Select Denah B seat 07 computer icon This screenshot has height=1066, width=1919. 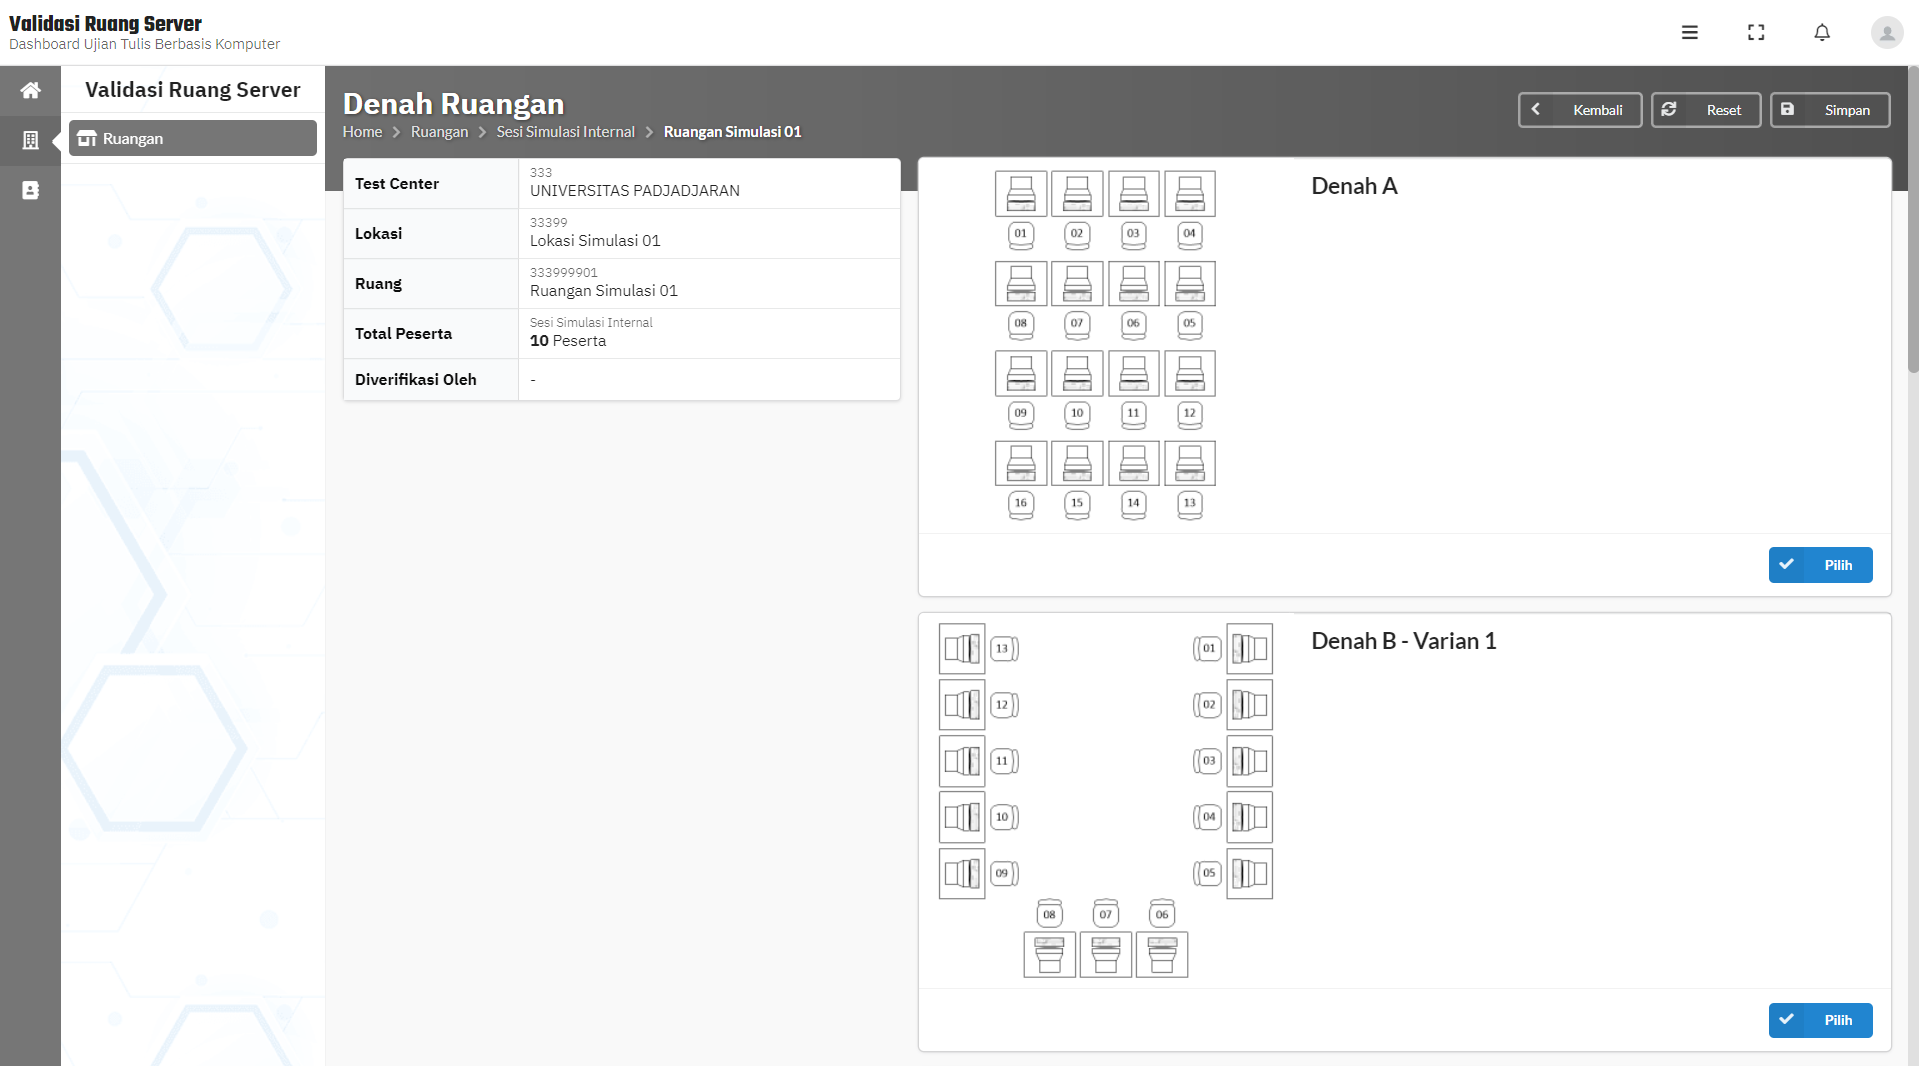pyautogui.click(x=1106, y=955)
